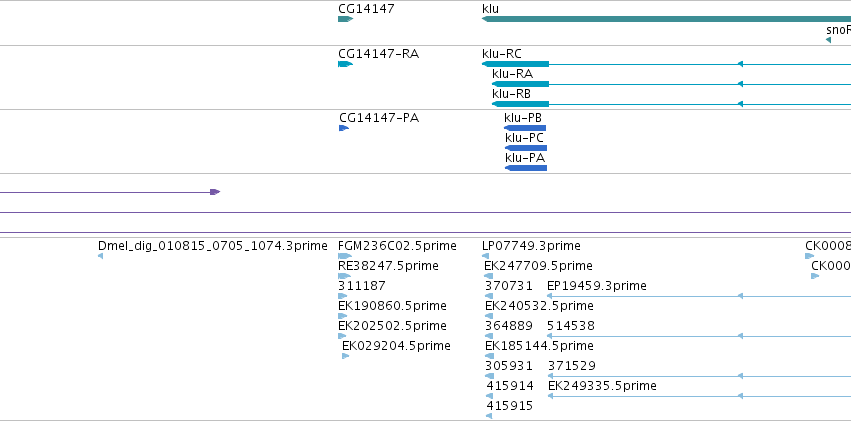
Task: Click the EK249335.5prime label
Action: (x=602, y=386)
